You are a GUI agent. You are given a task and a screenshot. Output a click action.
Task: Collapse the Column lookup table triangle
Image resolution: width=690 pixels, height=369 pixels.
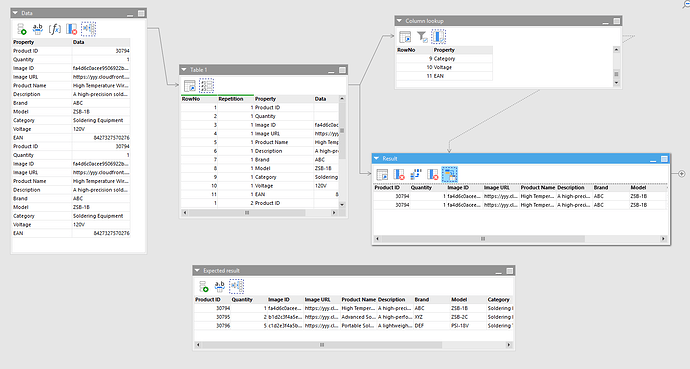pyautogui.click(x=400, y=21)
